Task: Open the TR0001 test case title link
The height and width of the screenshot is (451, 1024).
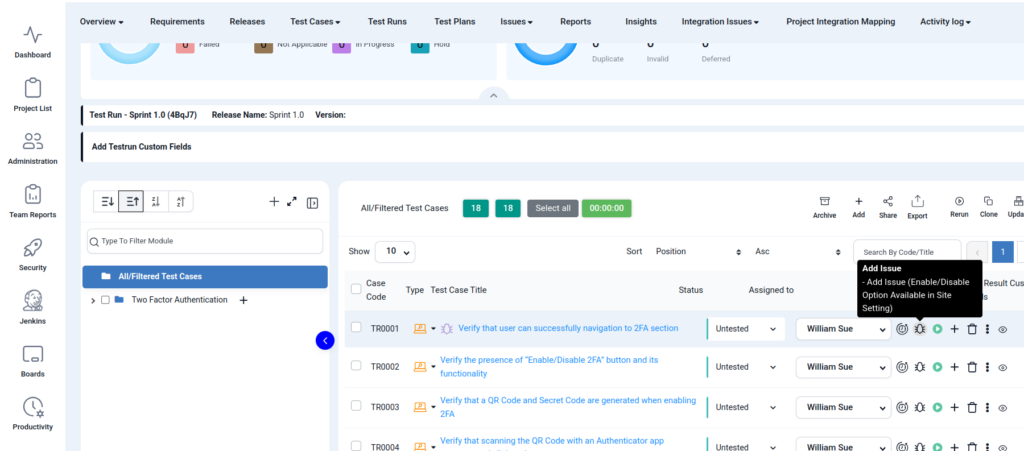Action: (568, 328)
